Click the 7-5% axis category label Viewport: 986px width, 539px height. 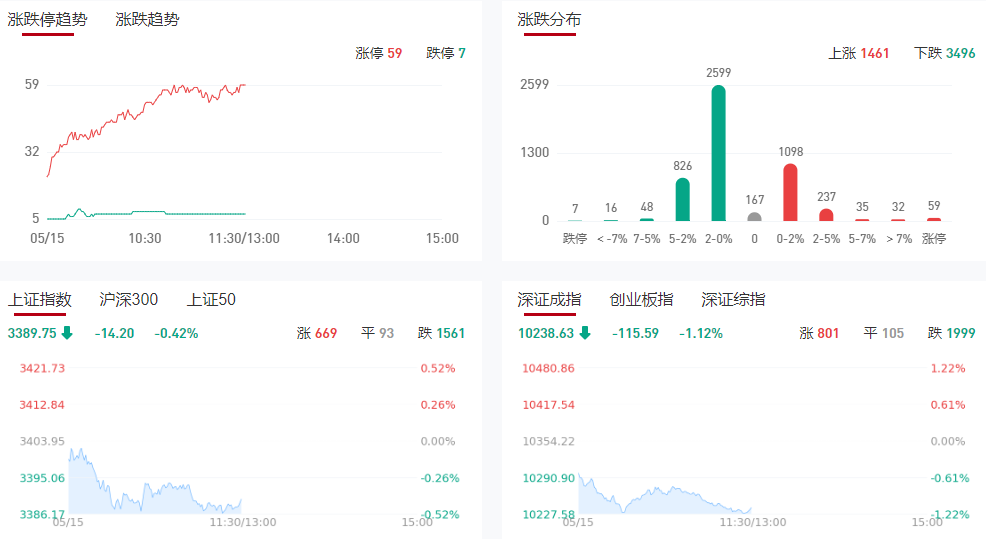click(646, 239)
